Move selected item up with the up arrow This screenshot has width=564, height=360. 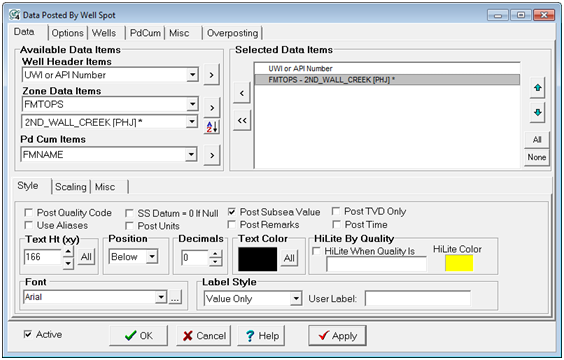[537, 87]
